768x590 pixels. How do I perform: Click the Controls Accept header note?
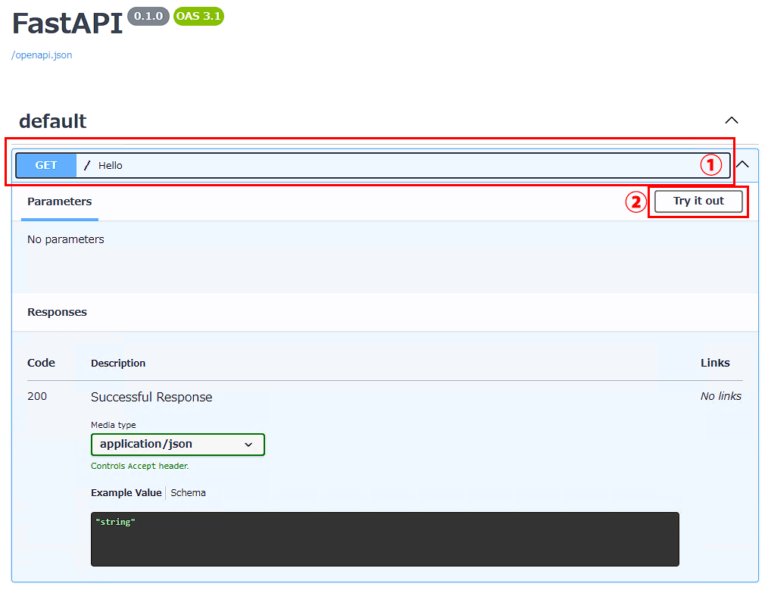[140, 466]
